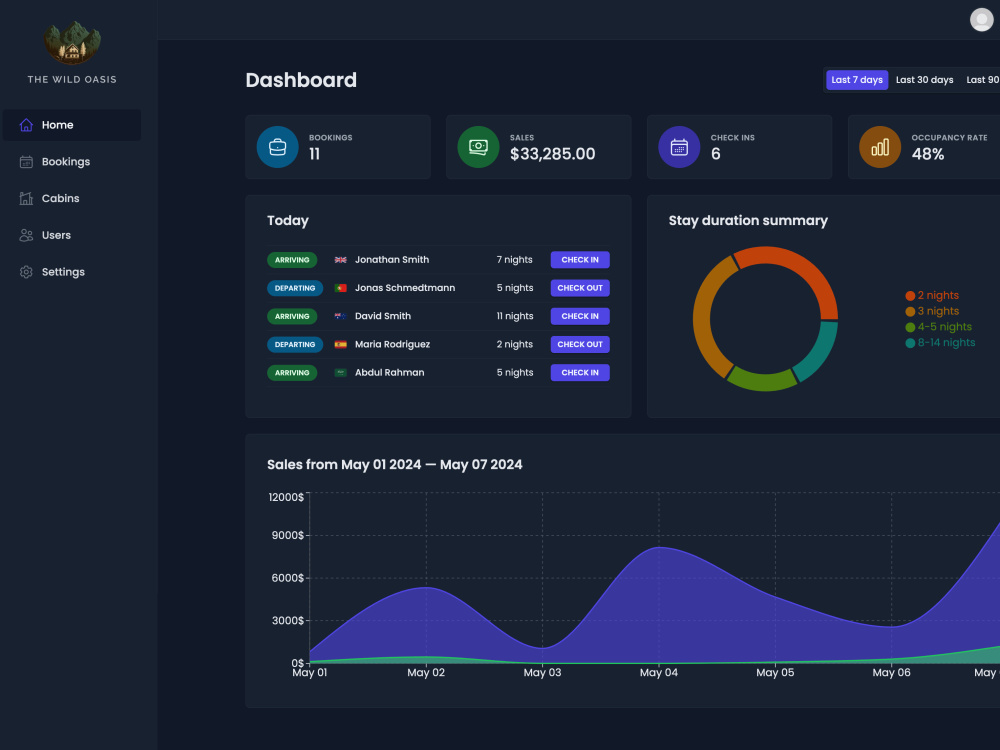This screenshot has height=750, width=1000.
Task: Click the 9000$ y-axis label
Action: 288,535
